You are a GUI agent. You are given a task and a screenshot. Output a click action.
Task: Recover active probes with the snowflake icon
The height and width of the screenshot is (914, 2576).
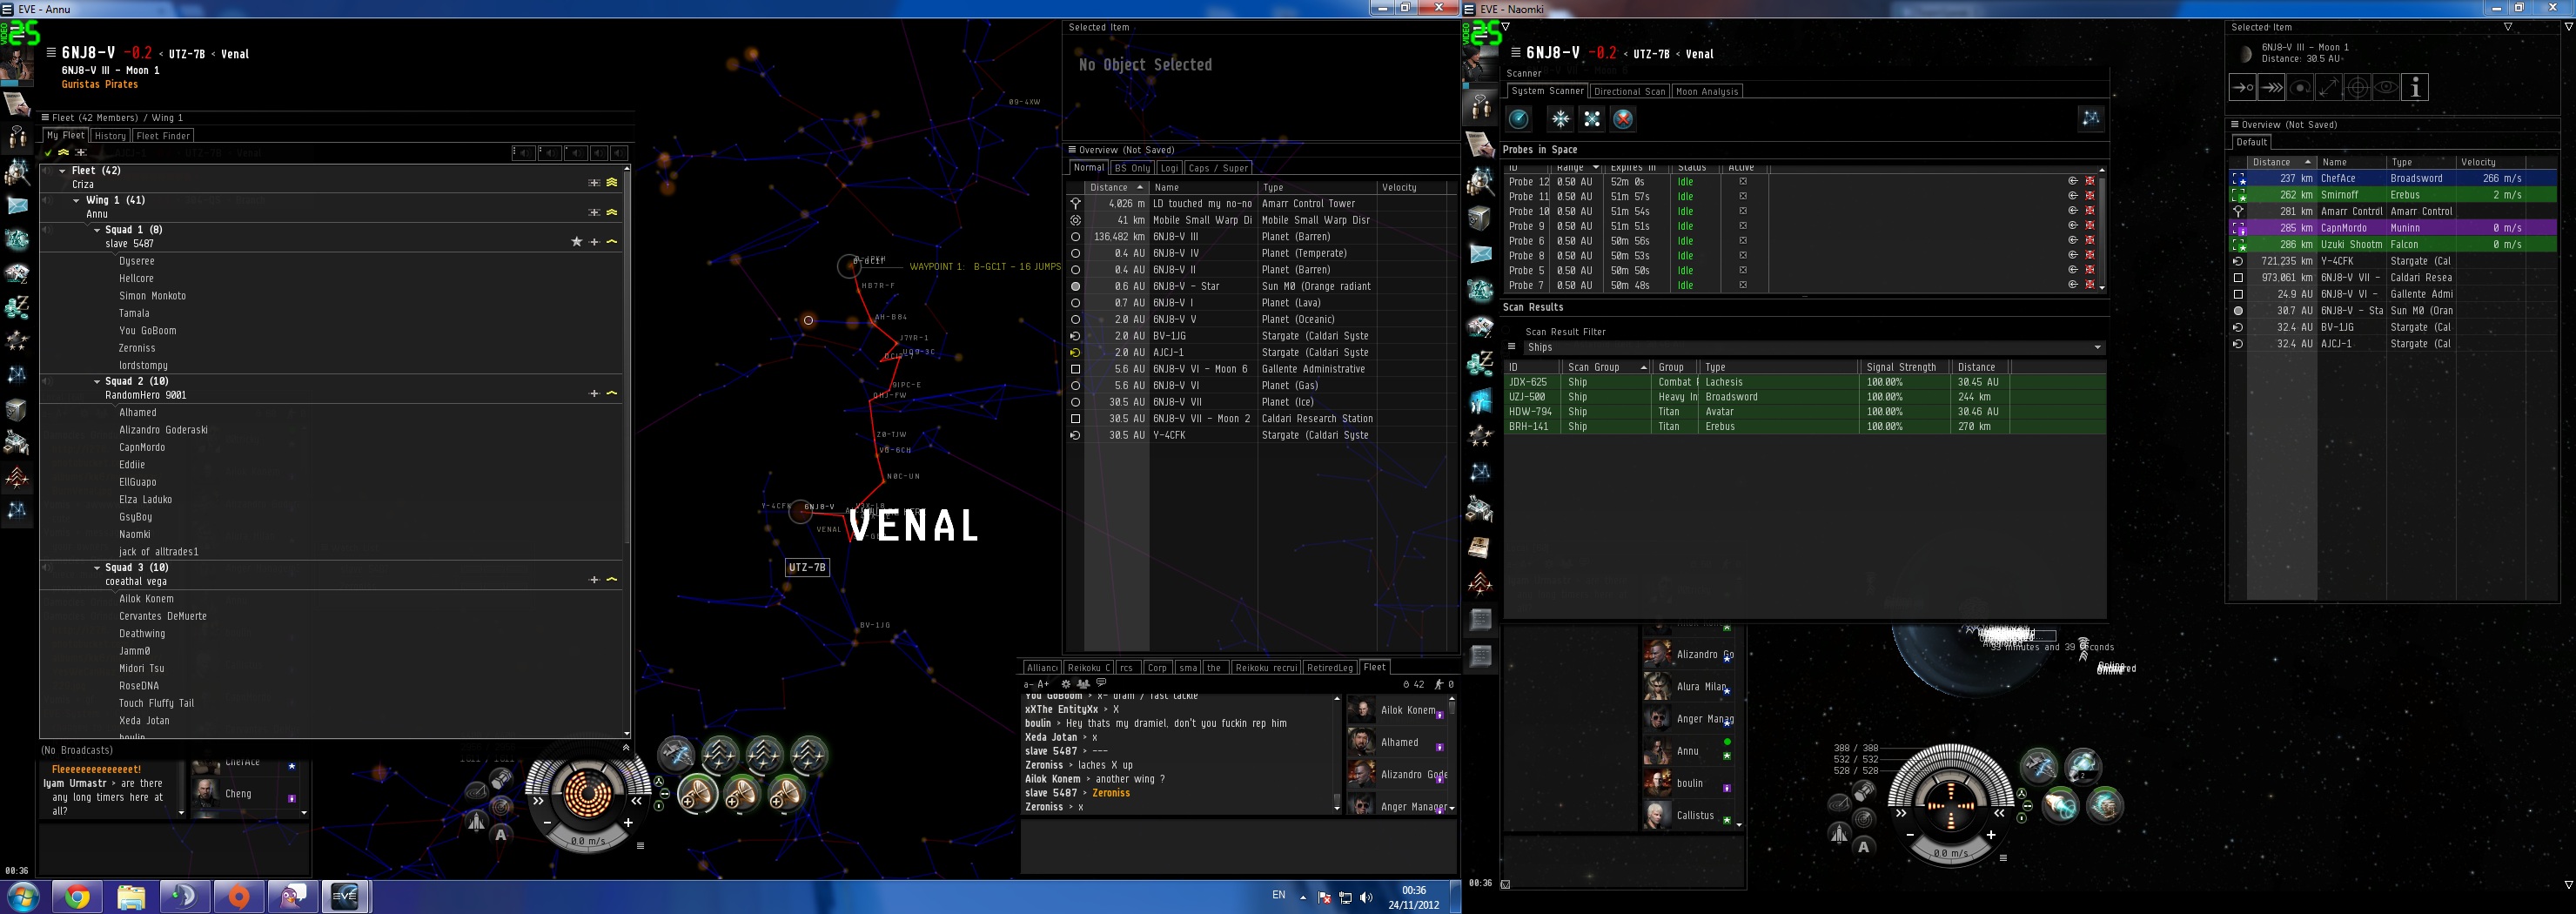1560,119
